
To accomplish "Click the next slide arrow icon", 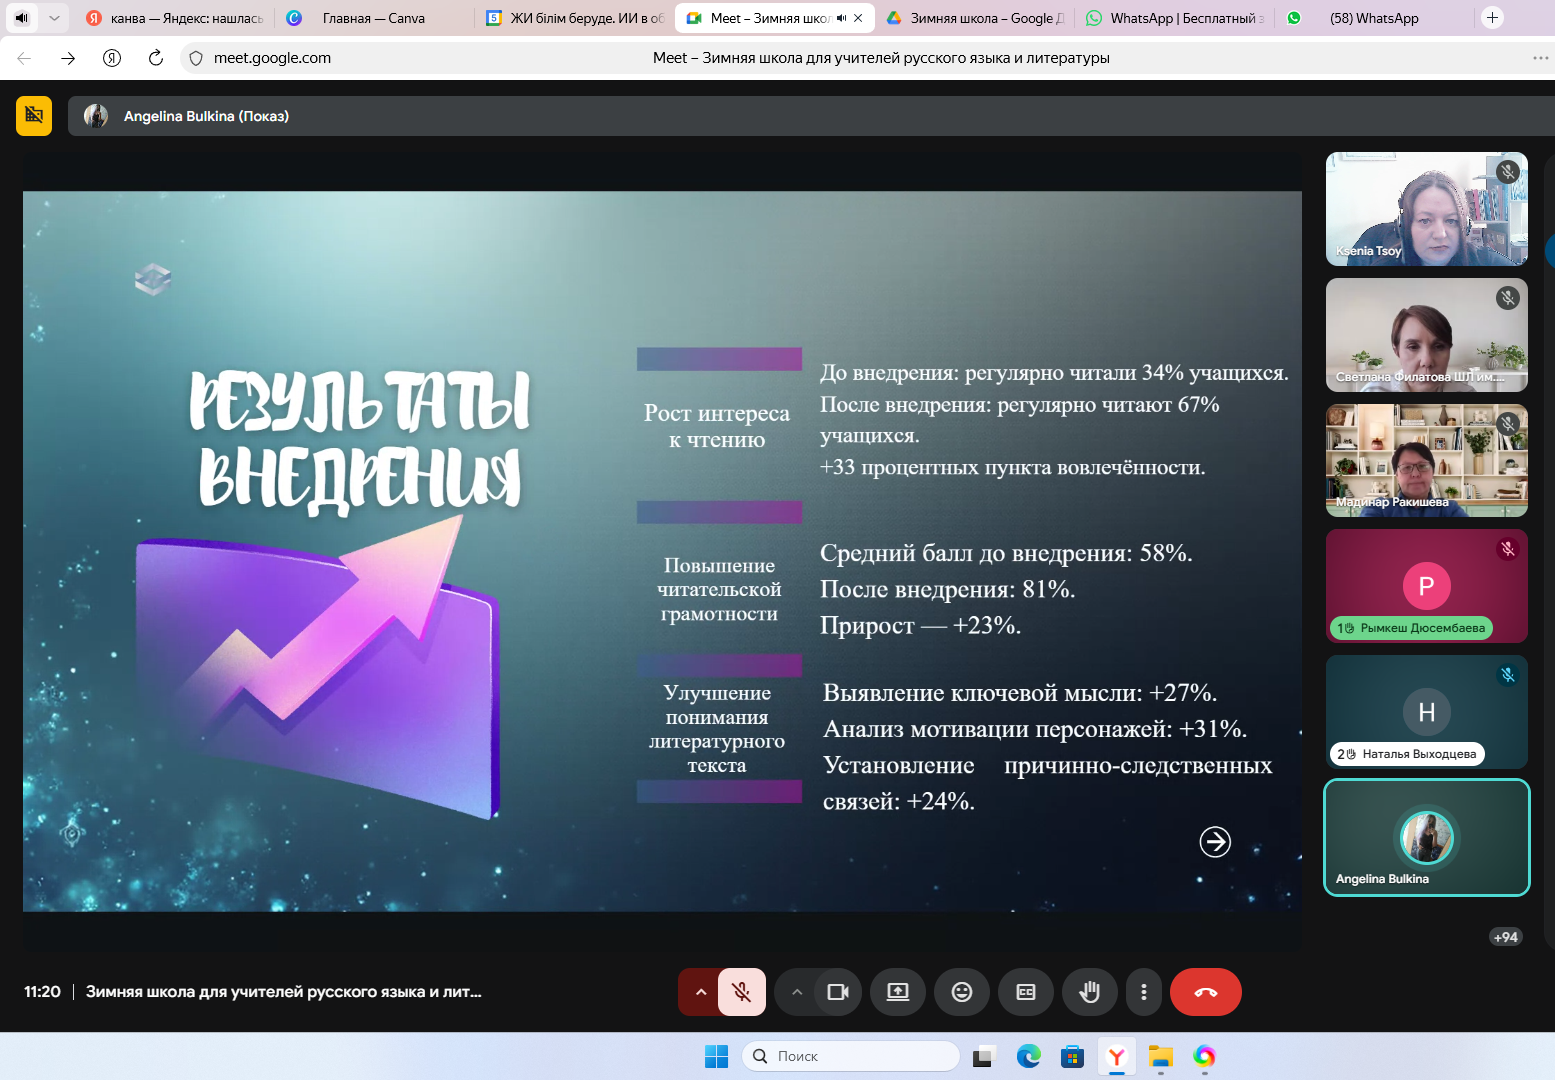I will [1215, 842].
